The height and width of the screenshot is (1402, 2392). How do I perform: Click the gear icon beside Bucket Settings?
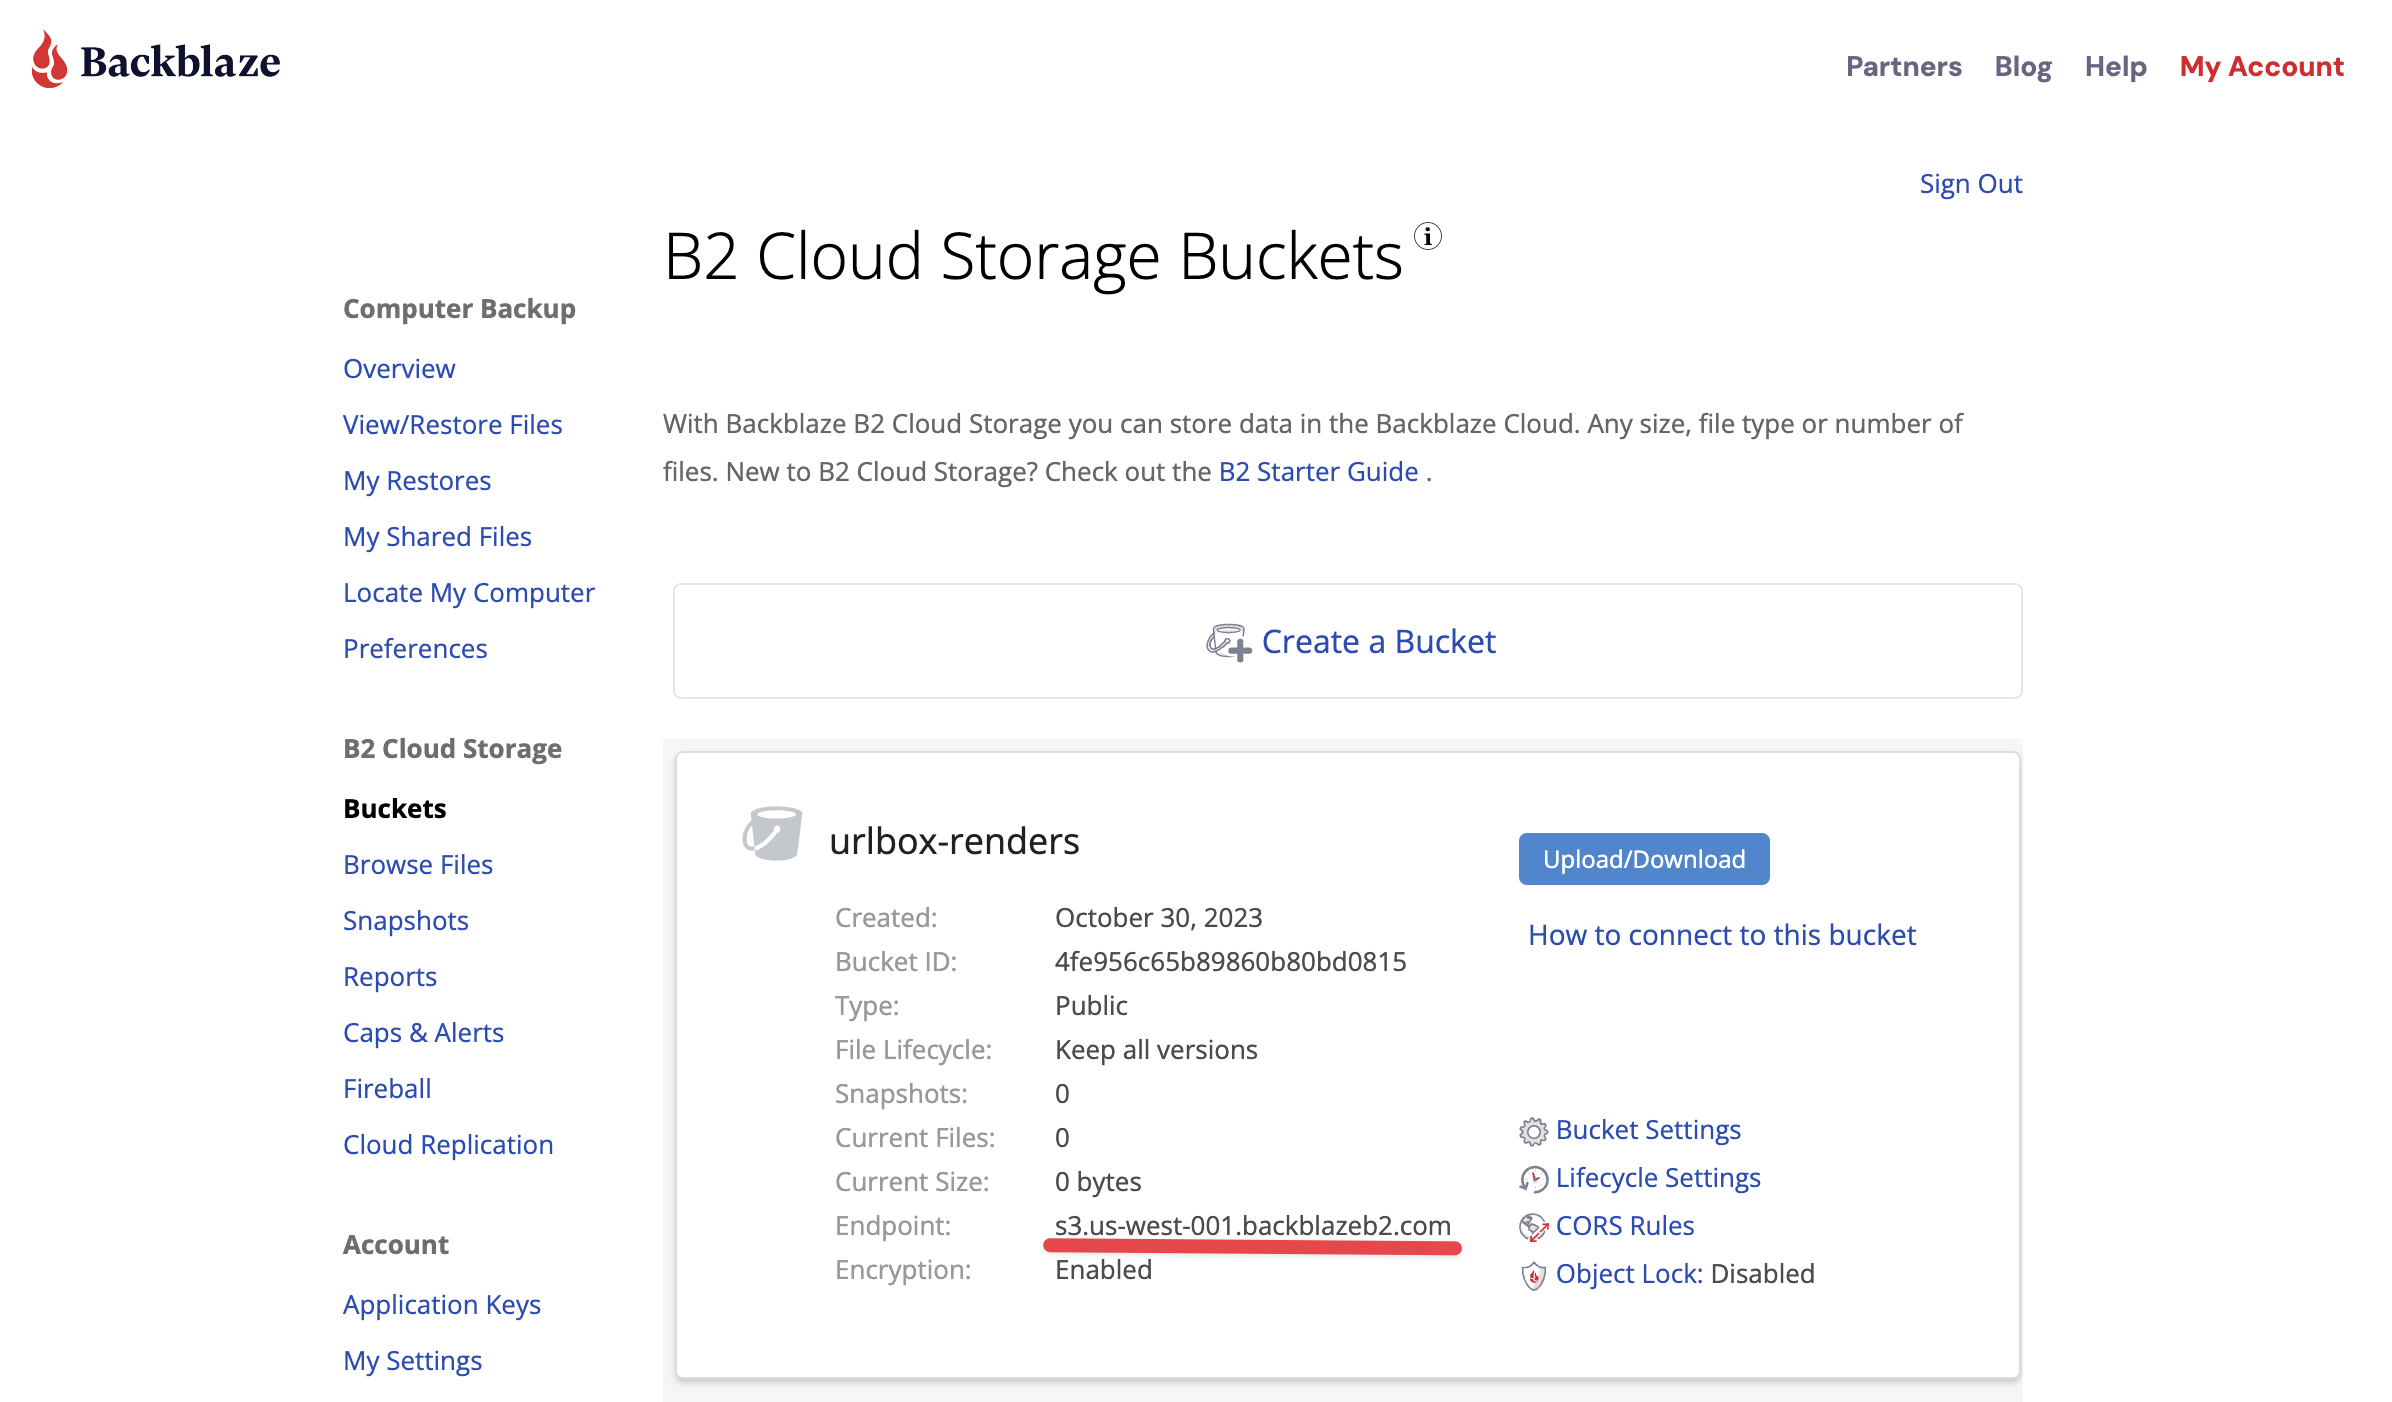point(1533,1131)
